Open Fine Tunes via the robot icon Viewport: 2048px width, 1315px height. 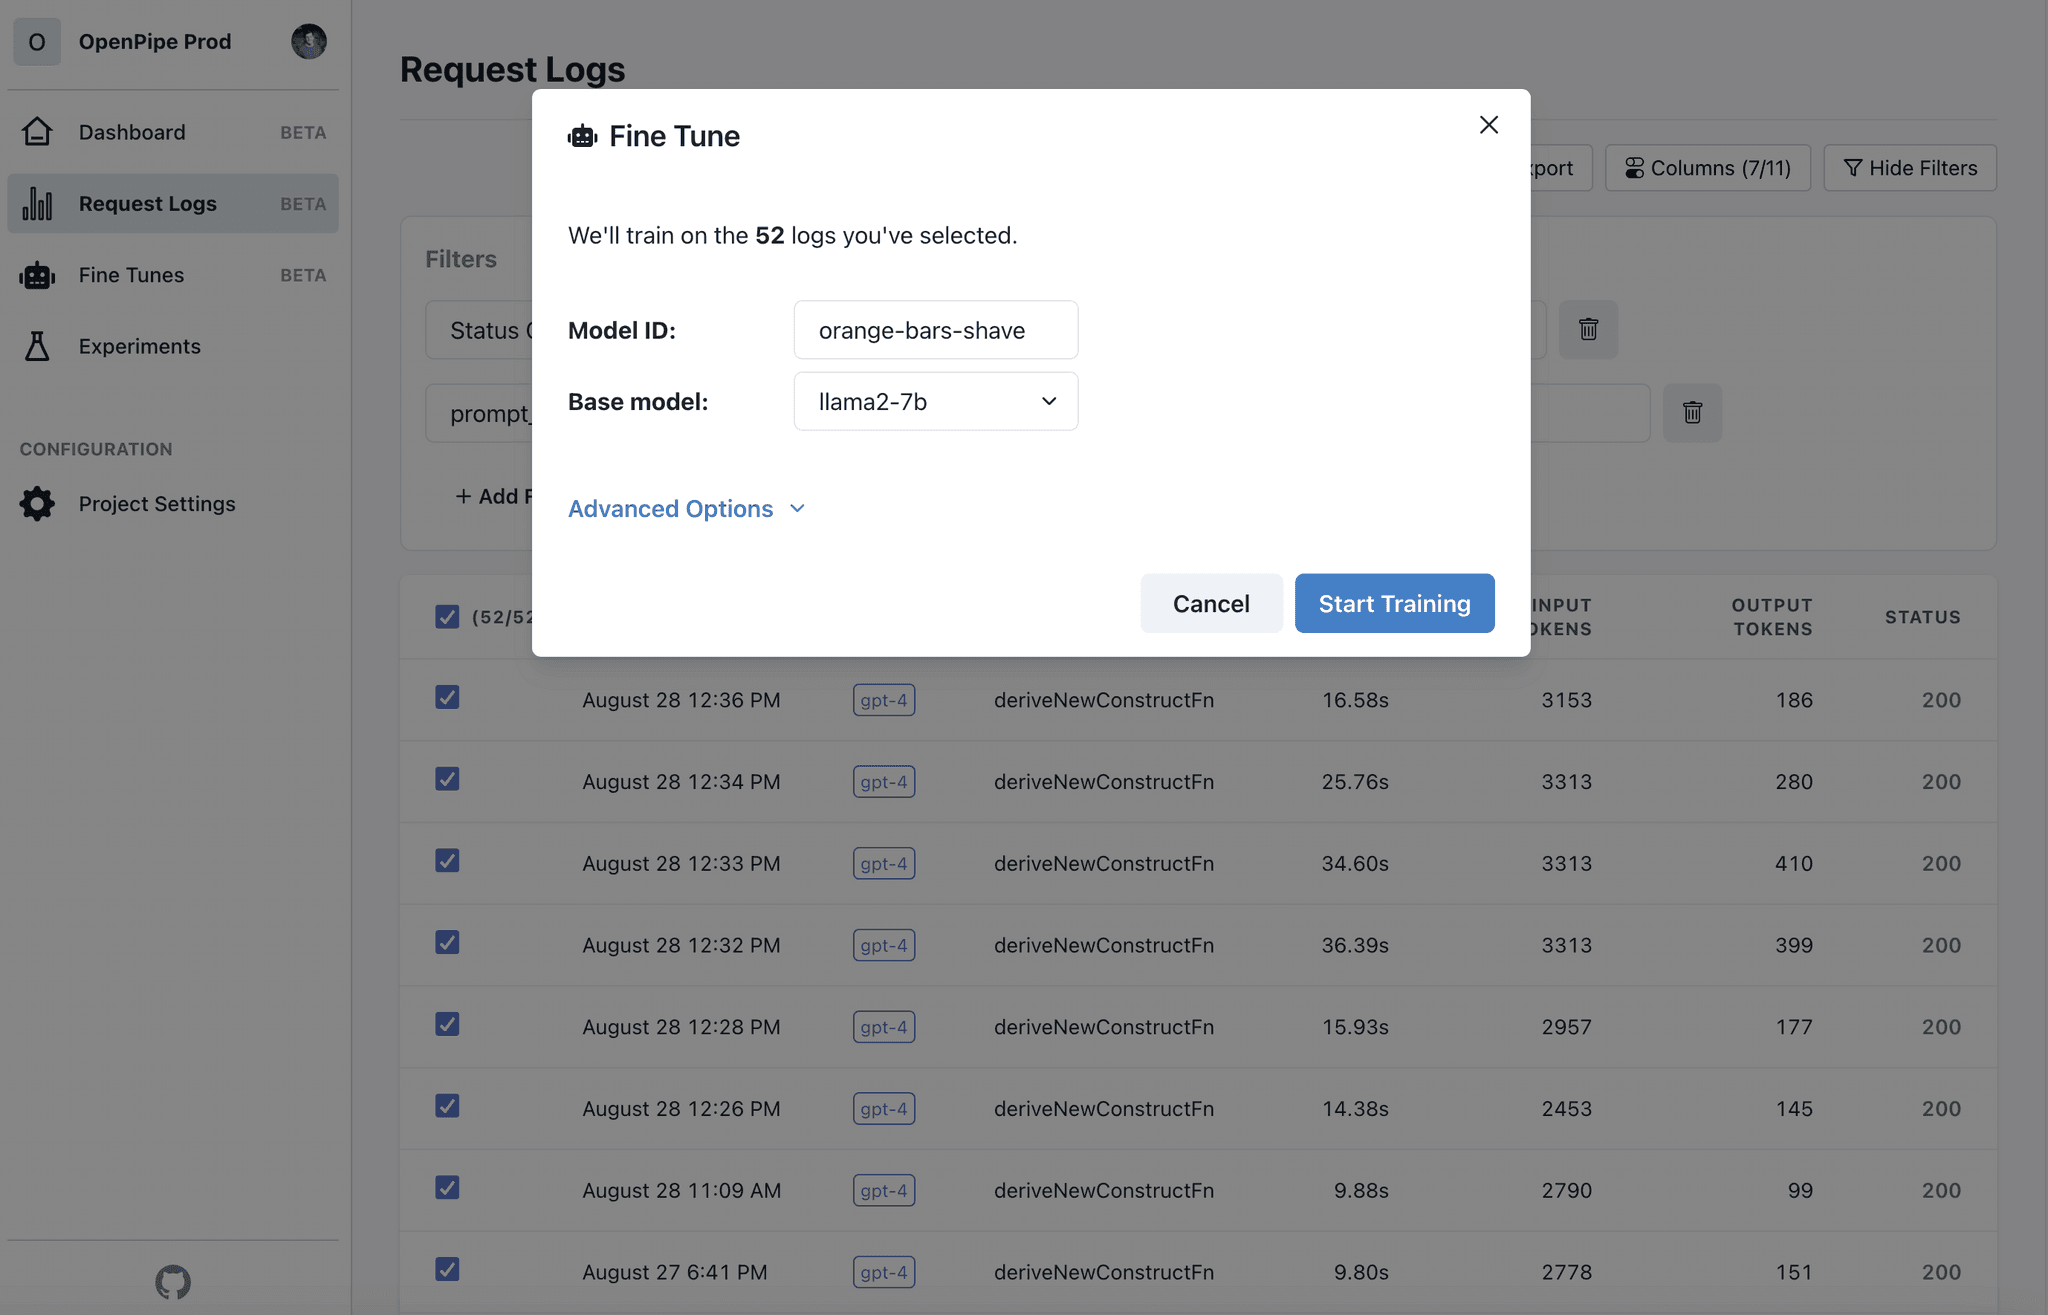click(37, 275)
